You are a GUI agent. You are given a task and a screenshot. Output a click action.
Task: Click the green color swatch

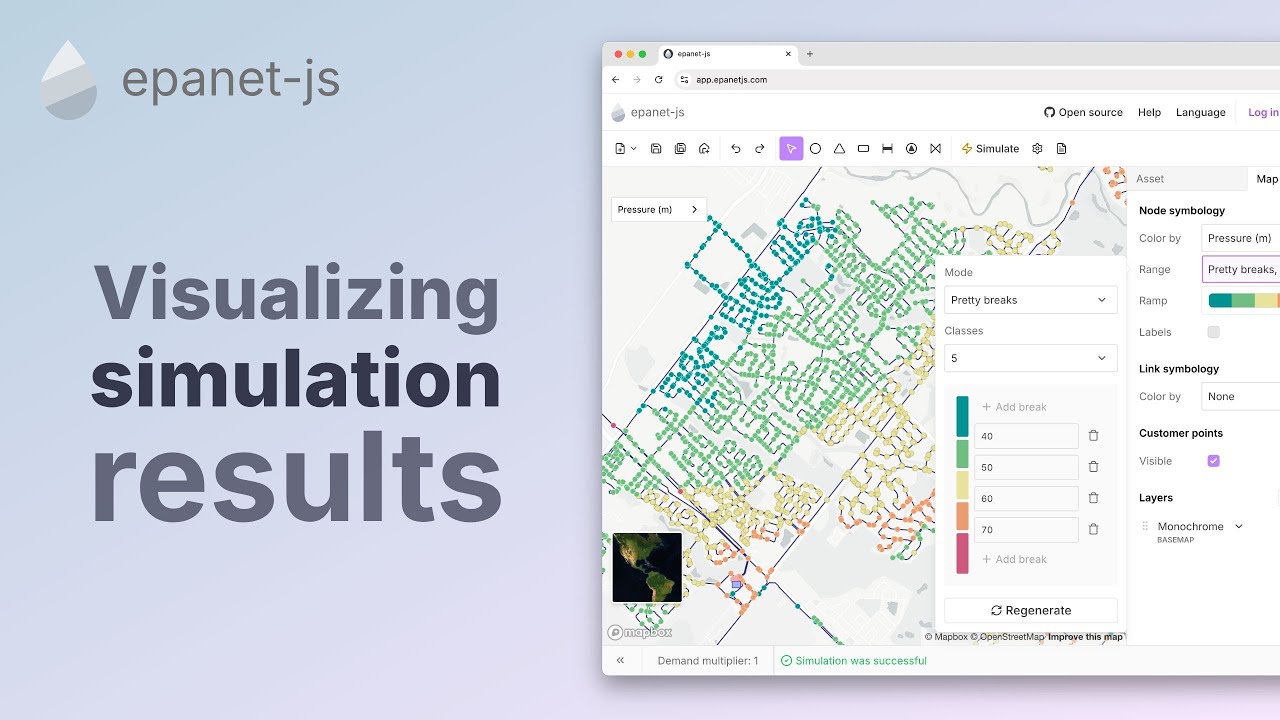click(962, 454)
